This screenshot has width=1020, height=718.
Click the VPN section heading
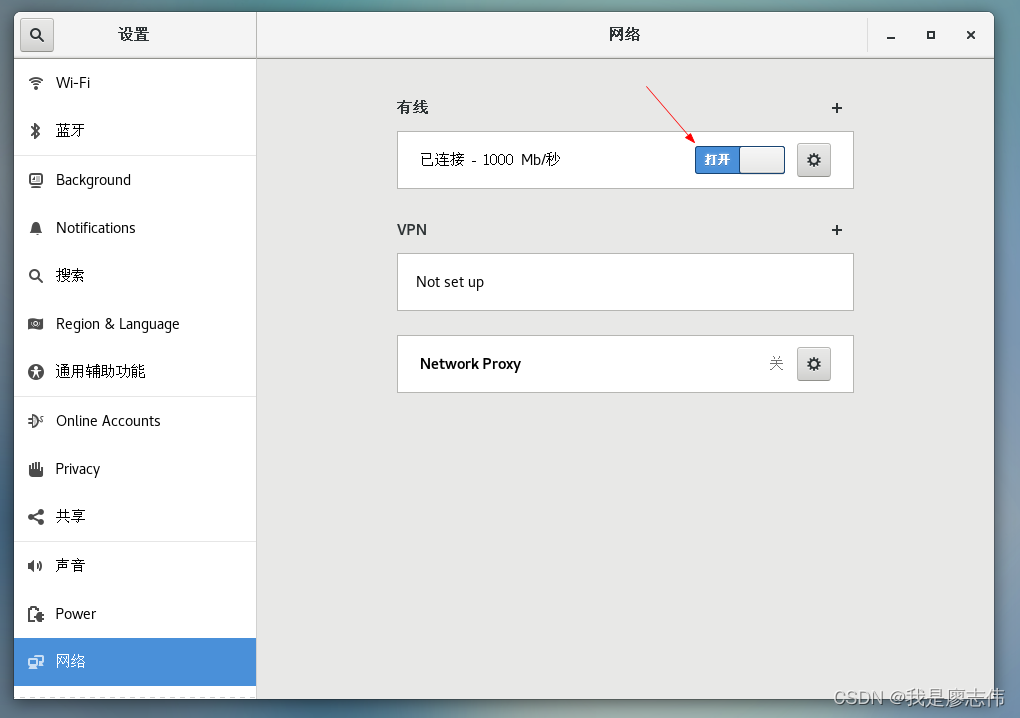point(412,230)
